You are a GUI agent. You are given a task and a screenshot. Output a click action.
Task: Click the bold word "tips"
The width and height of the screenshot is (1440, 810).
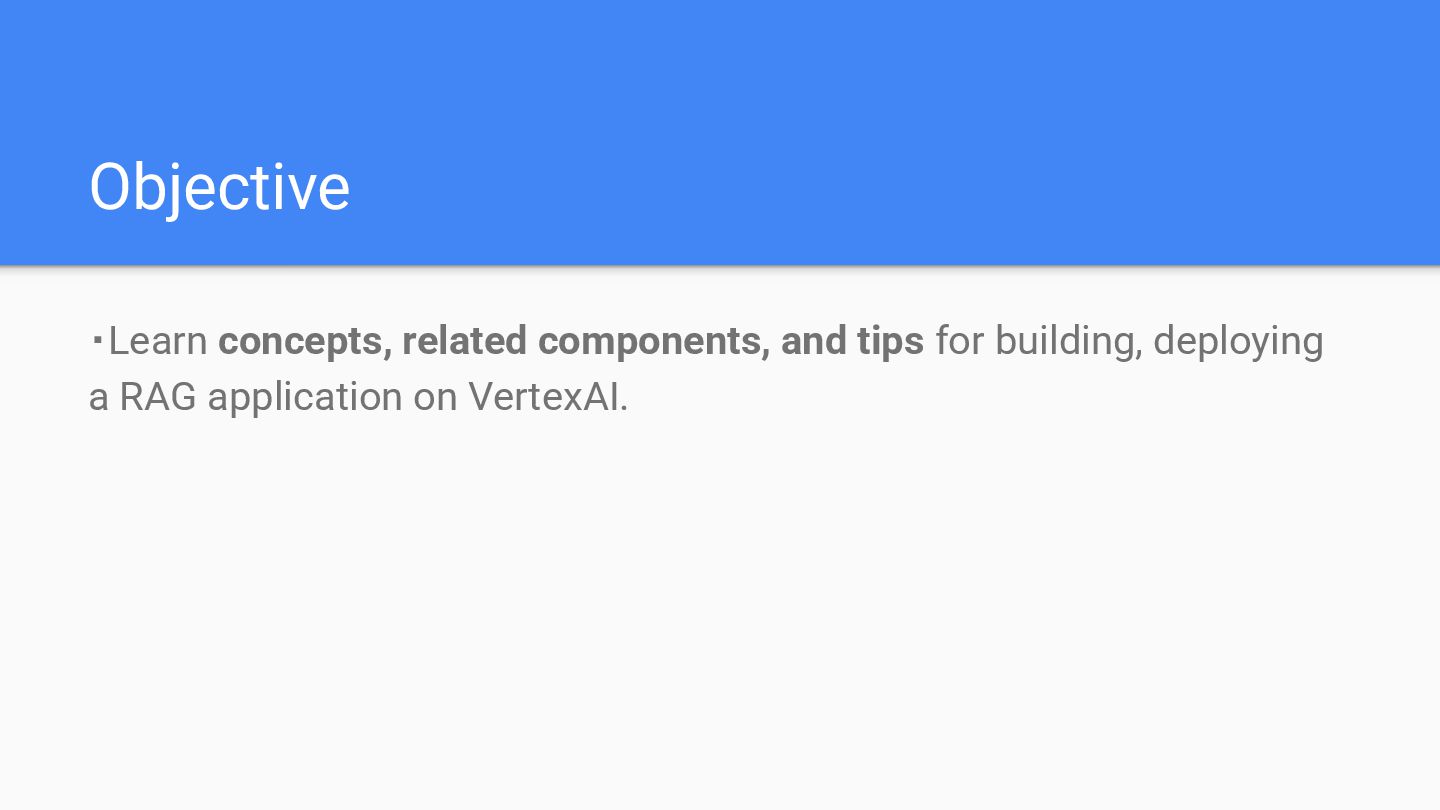[890, 341]
